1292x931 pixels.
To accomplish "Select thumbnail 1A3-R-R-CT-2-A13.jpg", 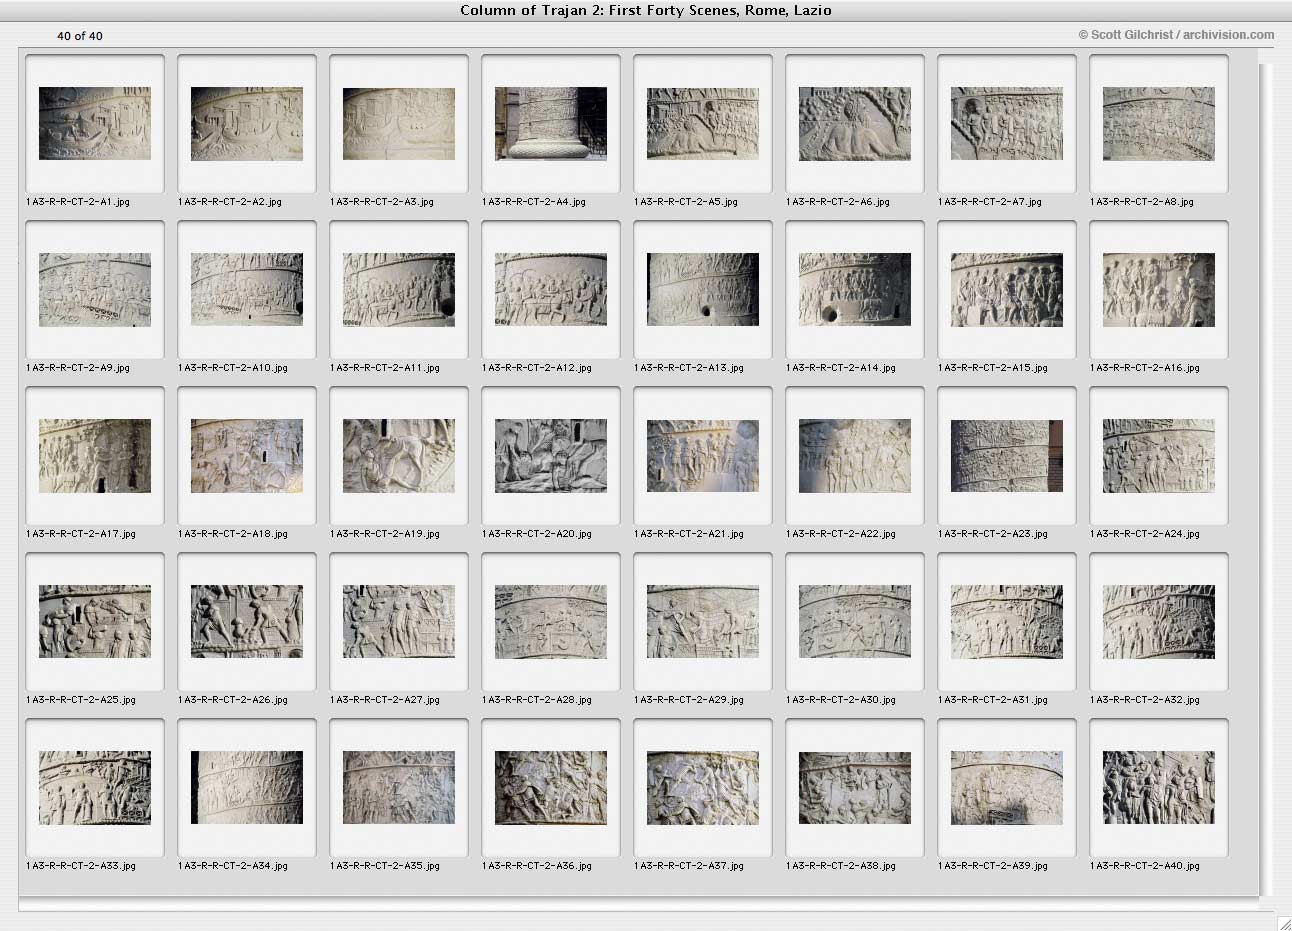I will [x=703, y=289].
